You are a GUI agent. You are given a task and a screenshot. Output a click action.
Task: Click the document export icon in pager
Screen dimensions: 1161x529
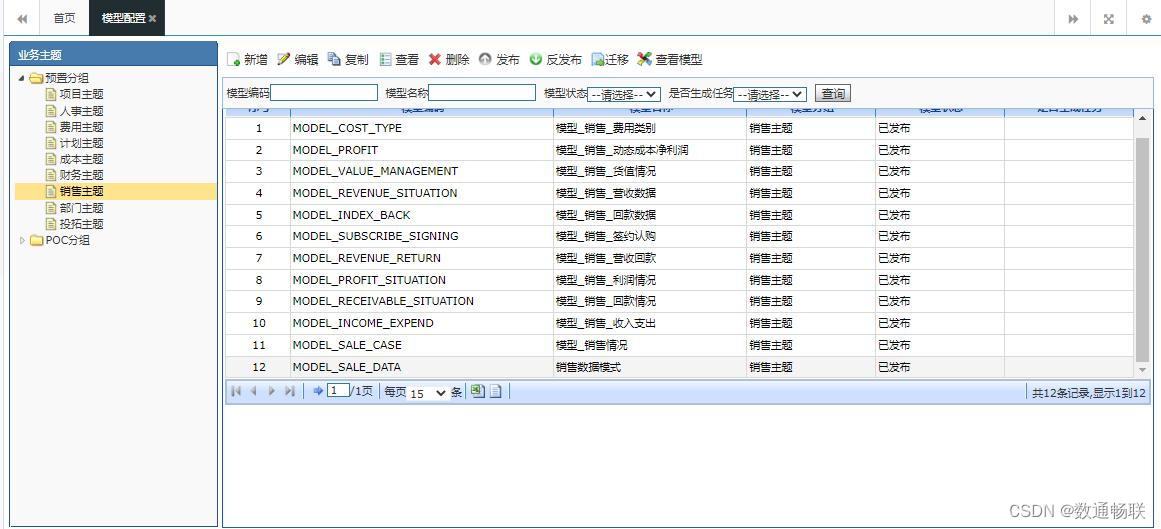[x=495, y=391]
